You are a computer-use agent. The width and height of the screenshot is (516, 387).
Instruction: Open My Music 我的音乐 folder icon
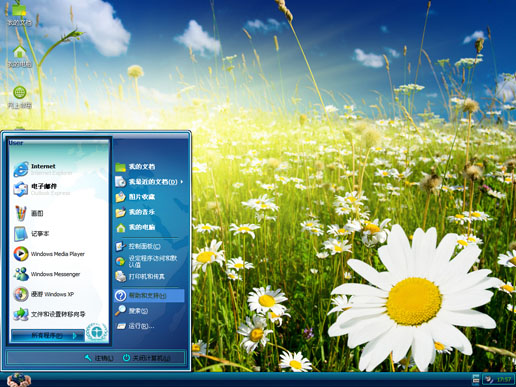click(120, 212)
